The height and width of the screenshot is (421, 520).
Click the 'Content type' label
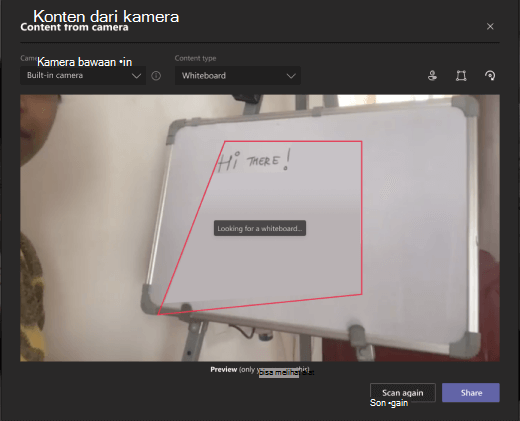[x=195, y=58]
